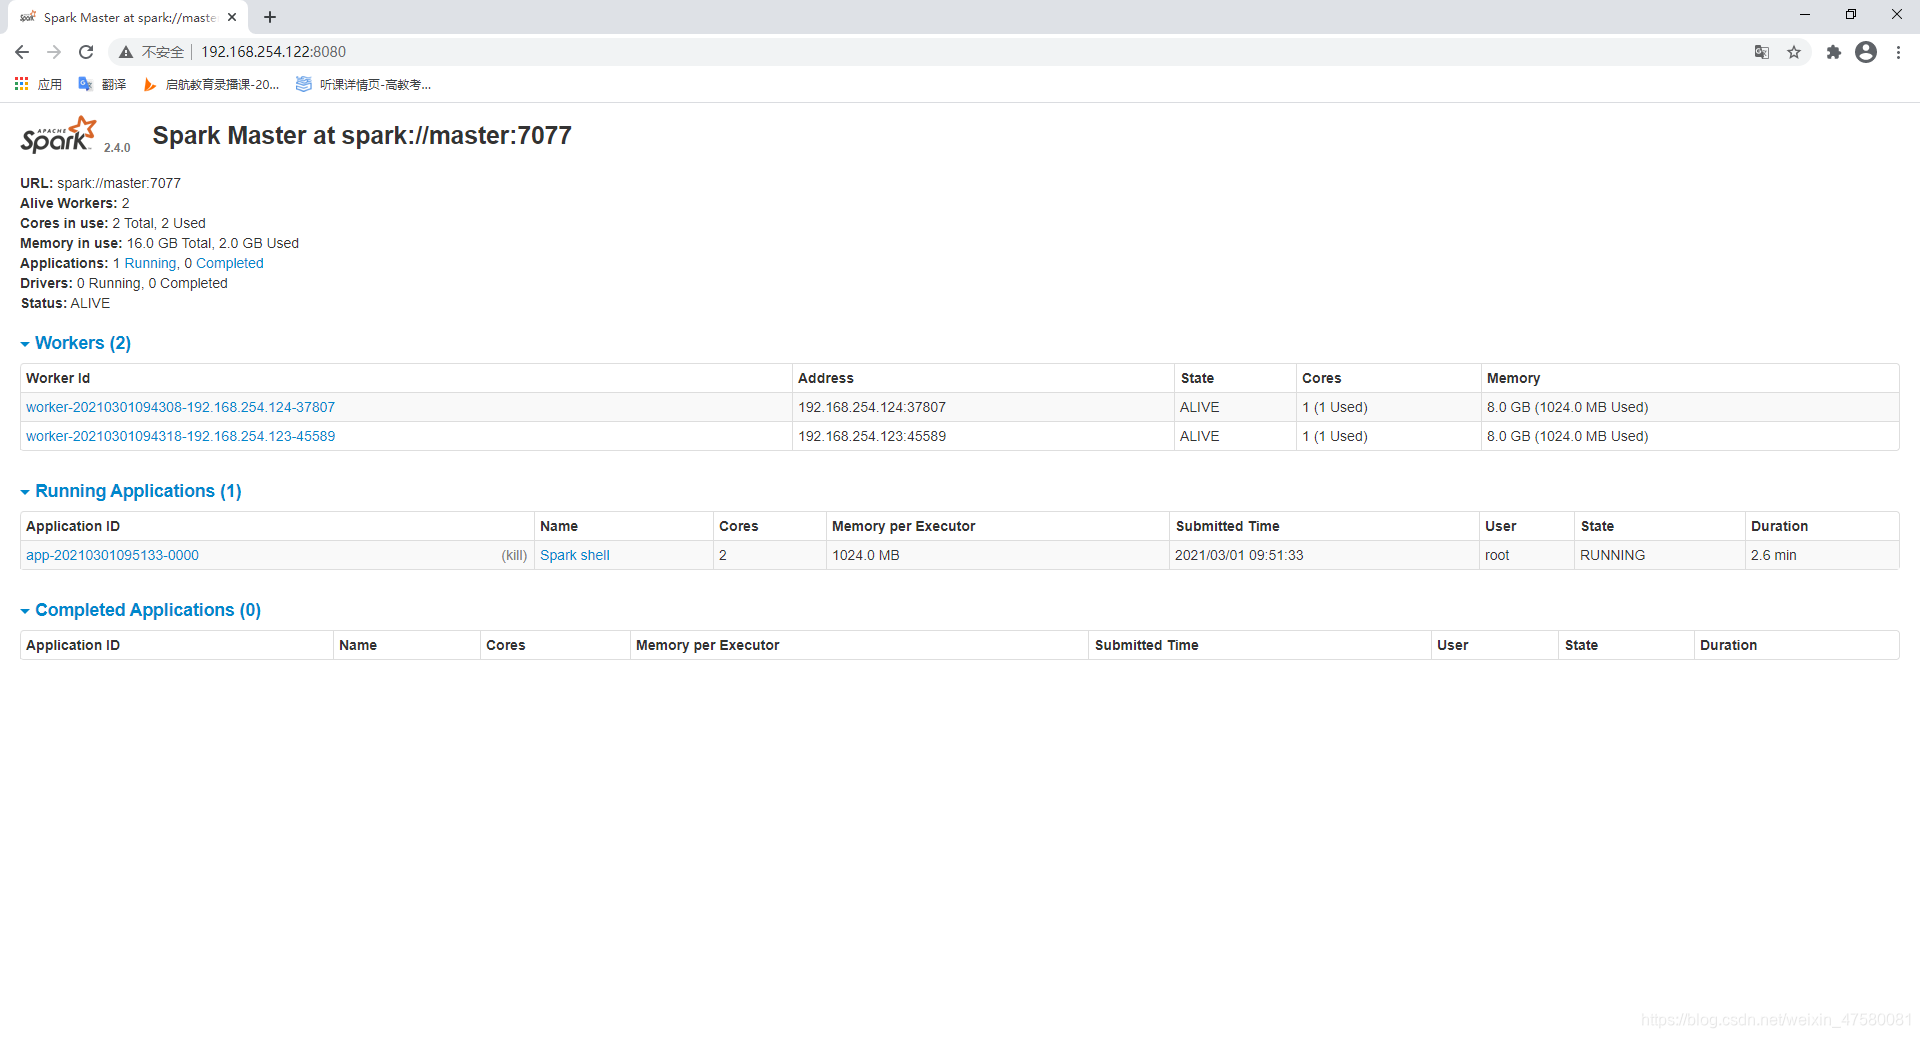The height and width of the screenshot is (1038, 1920).
Task: Bookmark this page with the star icon
Action: [1794, 52]
